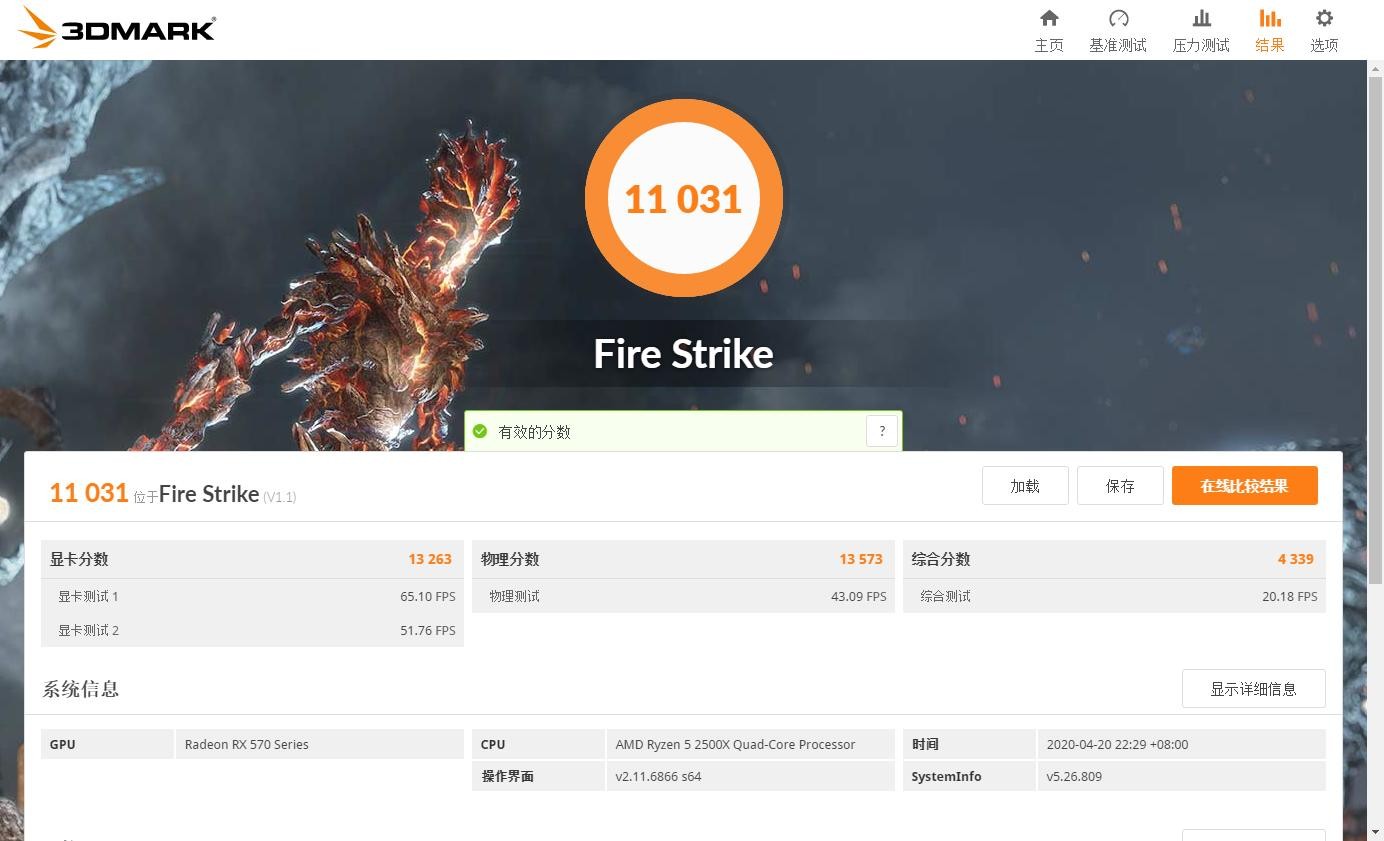Click the 3DMARK logo
The width and height of the screenshot is (1384, 841).
click(118, 28)
